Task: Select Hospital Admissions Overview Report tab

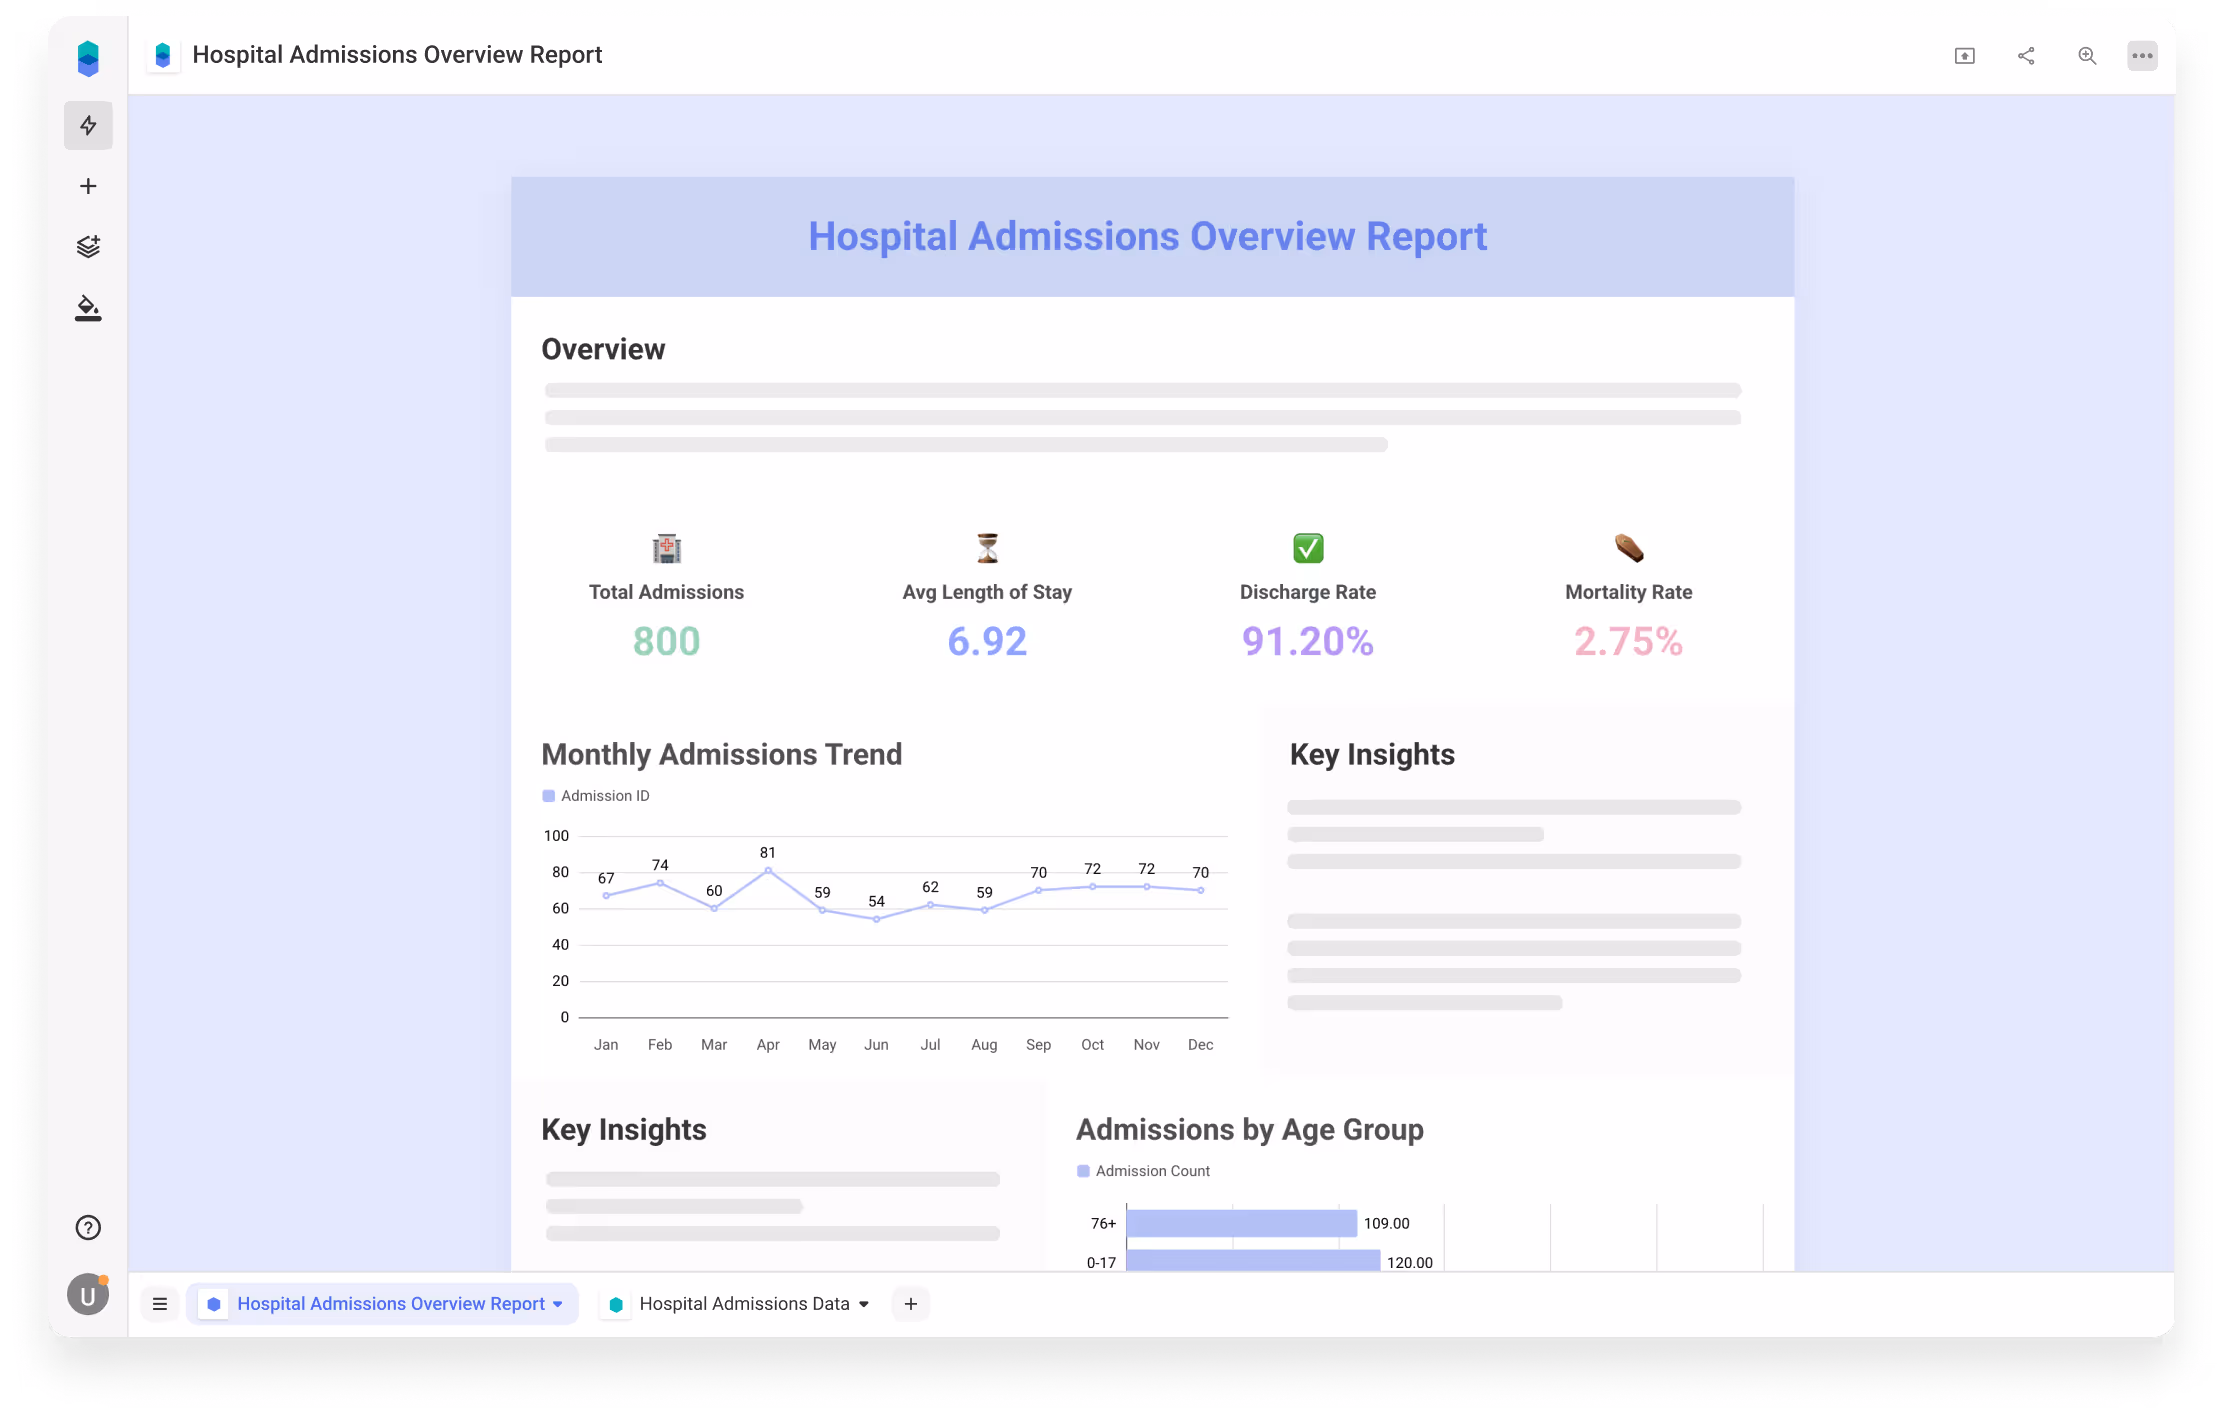Action: tap(390, 1304)
